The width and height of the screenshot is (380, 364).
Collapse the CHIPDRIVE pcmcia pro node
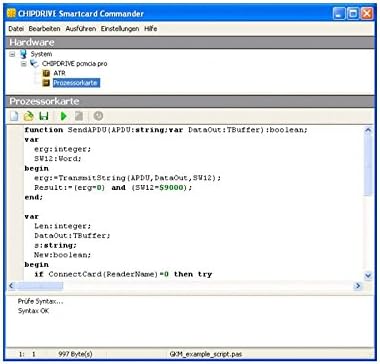(x=24, y=64)
